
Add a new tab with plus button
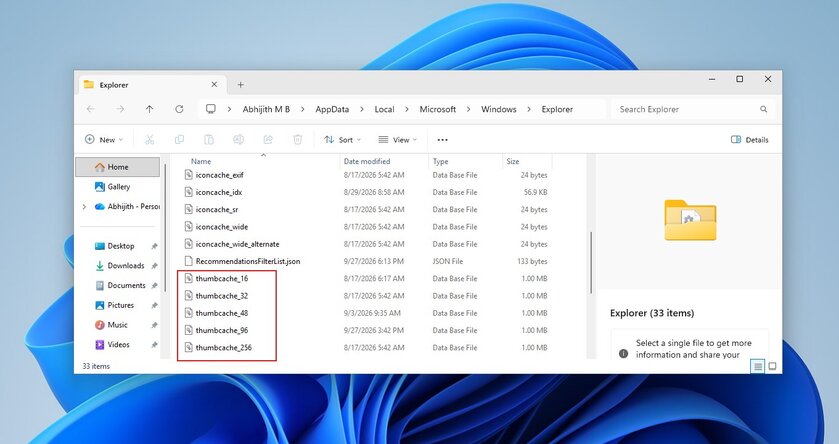coord(241,85)
